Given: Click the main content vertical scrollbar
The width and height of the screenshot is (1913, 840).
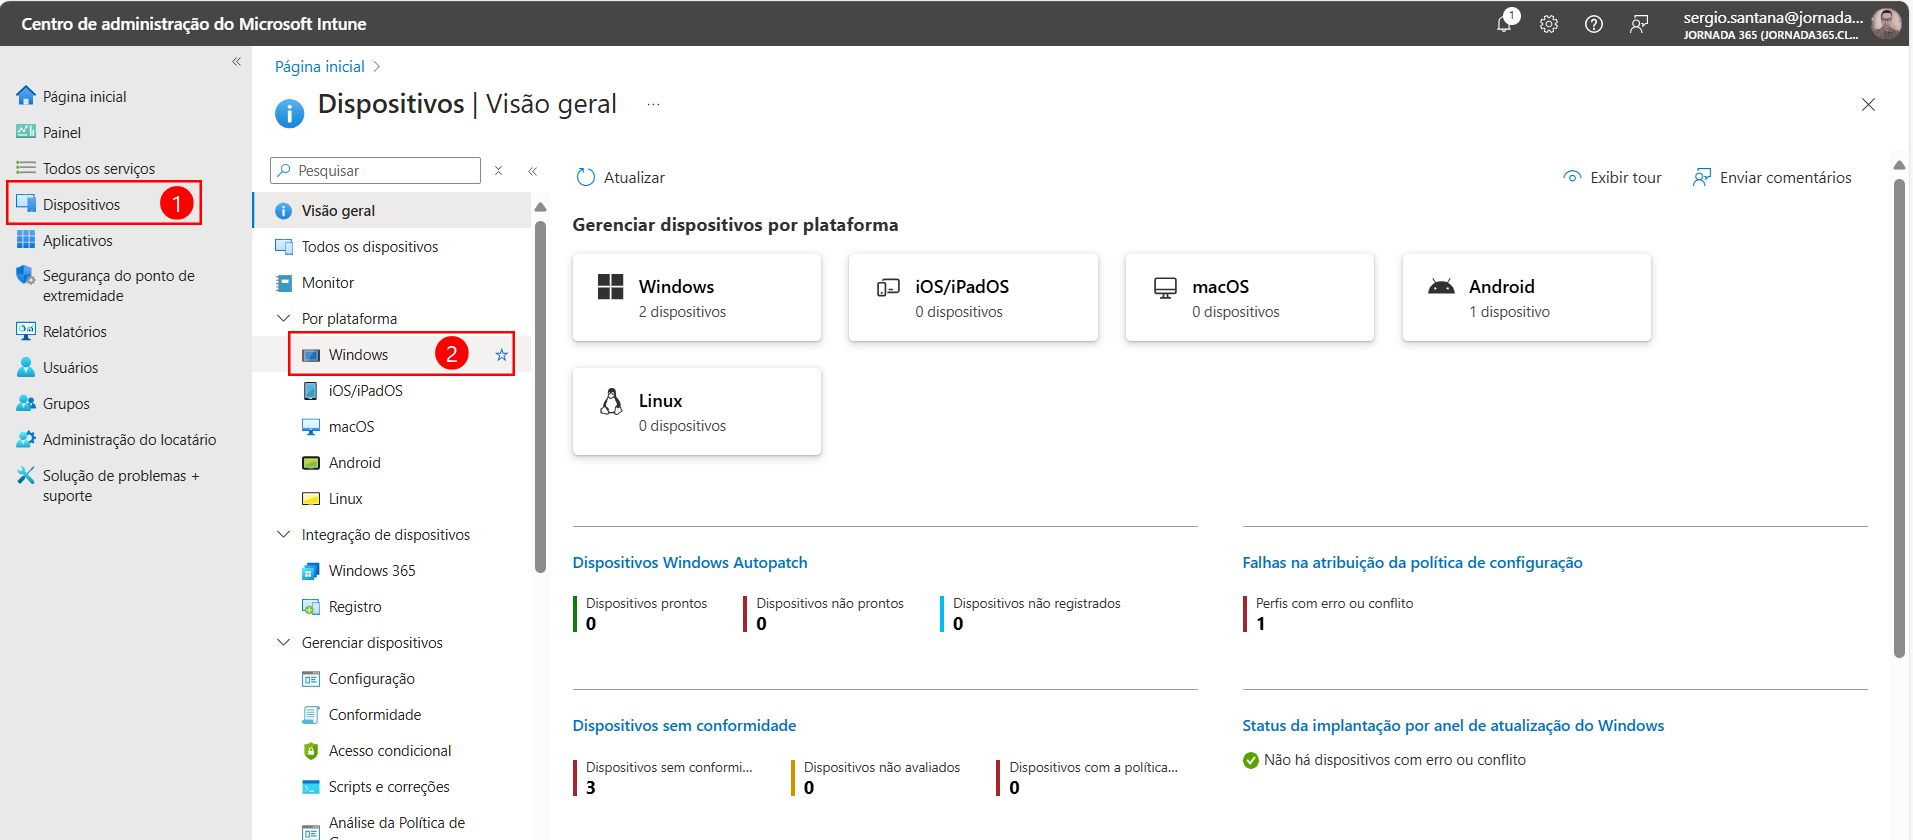Looking at the screenshot, I should tap(1899, 418).
